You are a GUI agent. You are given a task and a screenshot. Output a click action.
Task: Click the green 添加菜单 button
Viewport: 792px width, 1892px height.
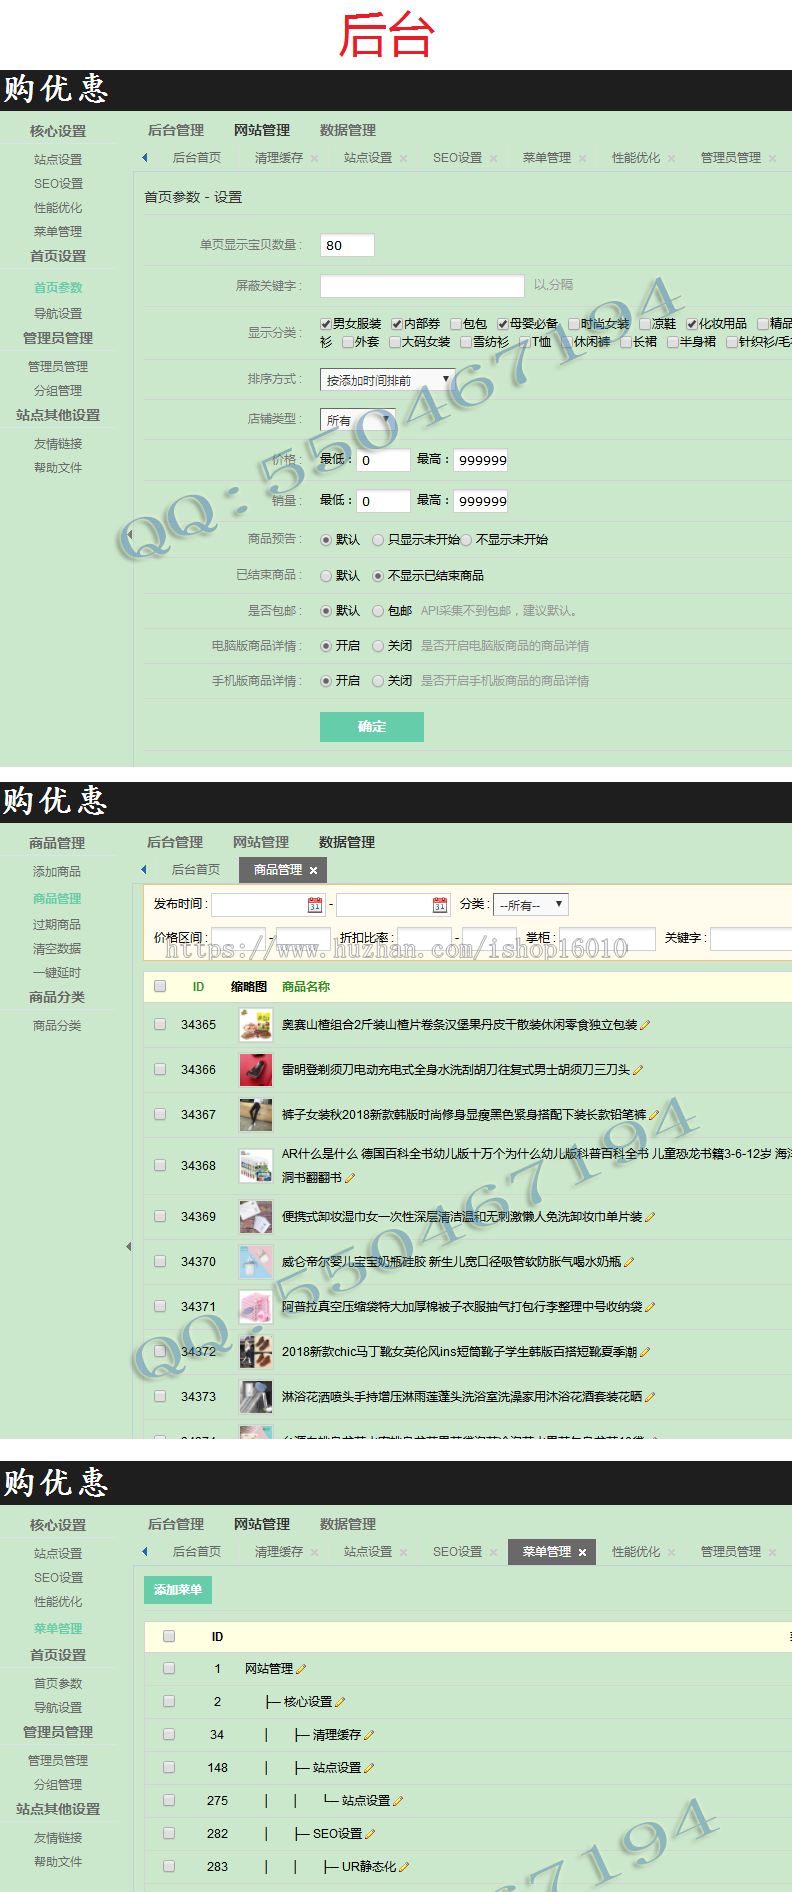pyautogui.click(x=178, y=1590)
